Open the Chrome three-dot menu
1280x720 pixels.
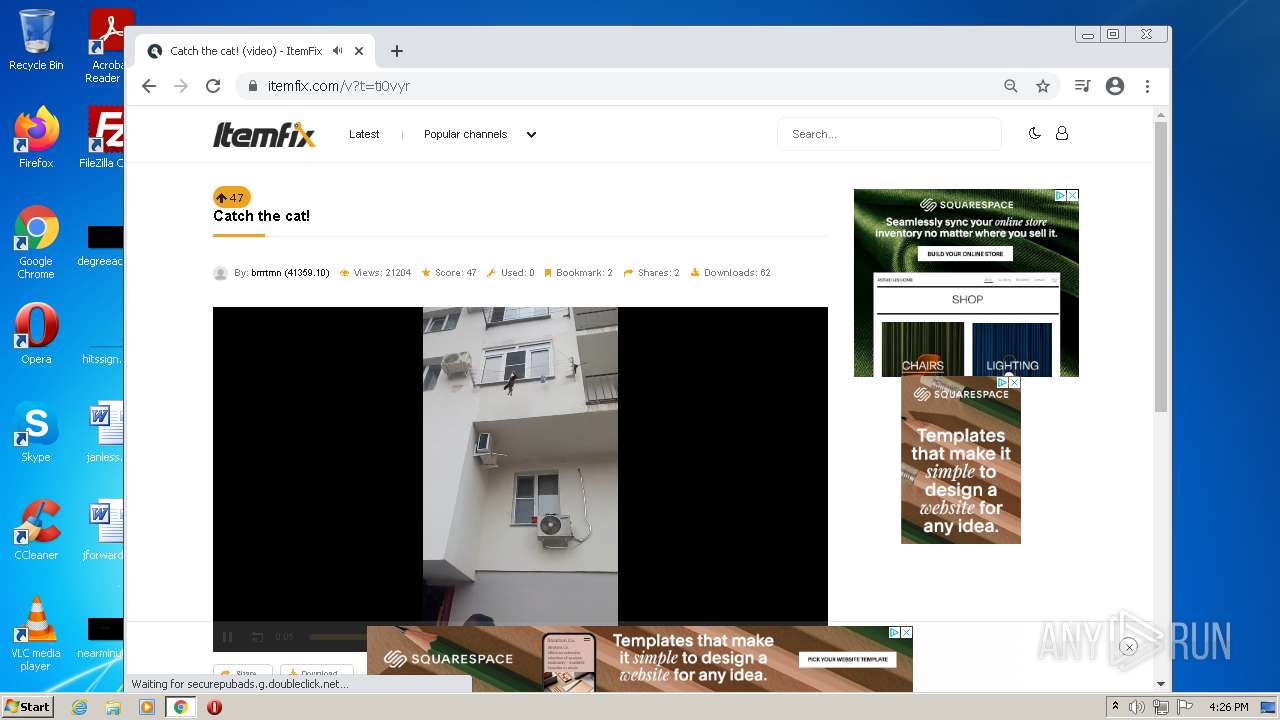pyautogui.click(x=1148, y=86)
